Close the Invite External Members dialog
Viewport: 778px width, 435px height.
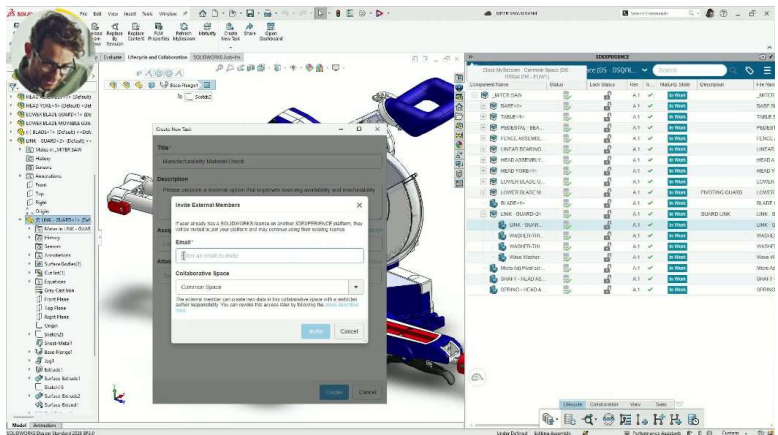pos(359,205)
